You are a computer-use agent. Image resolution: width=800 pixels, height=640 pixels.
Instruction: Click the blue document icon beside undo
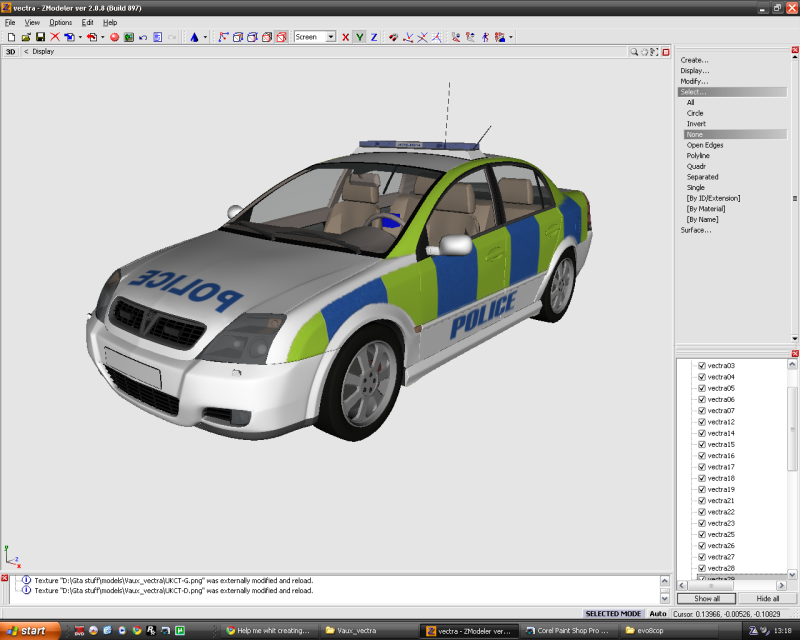158,37
